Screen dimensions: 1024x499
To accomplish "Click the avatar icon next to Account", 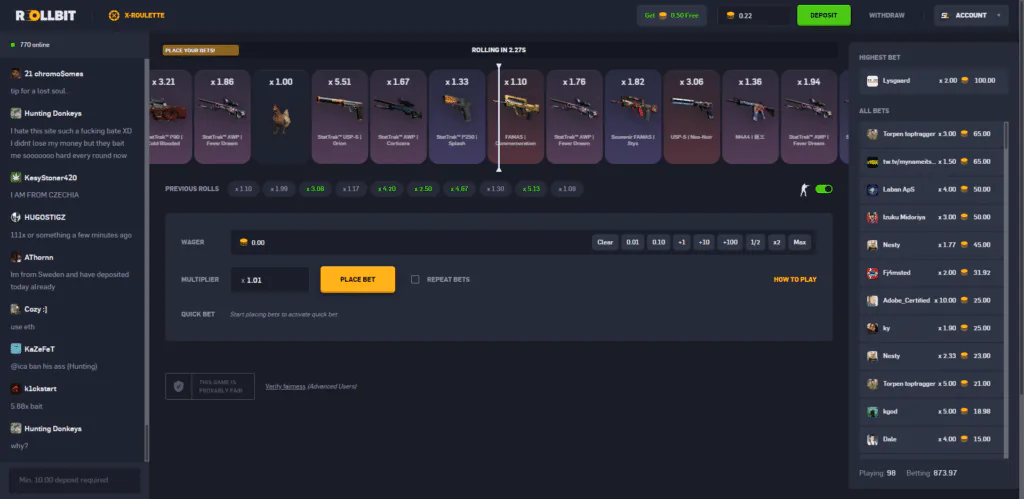I will click(945, 15).
